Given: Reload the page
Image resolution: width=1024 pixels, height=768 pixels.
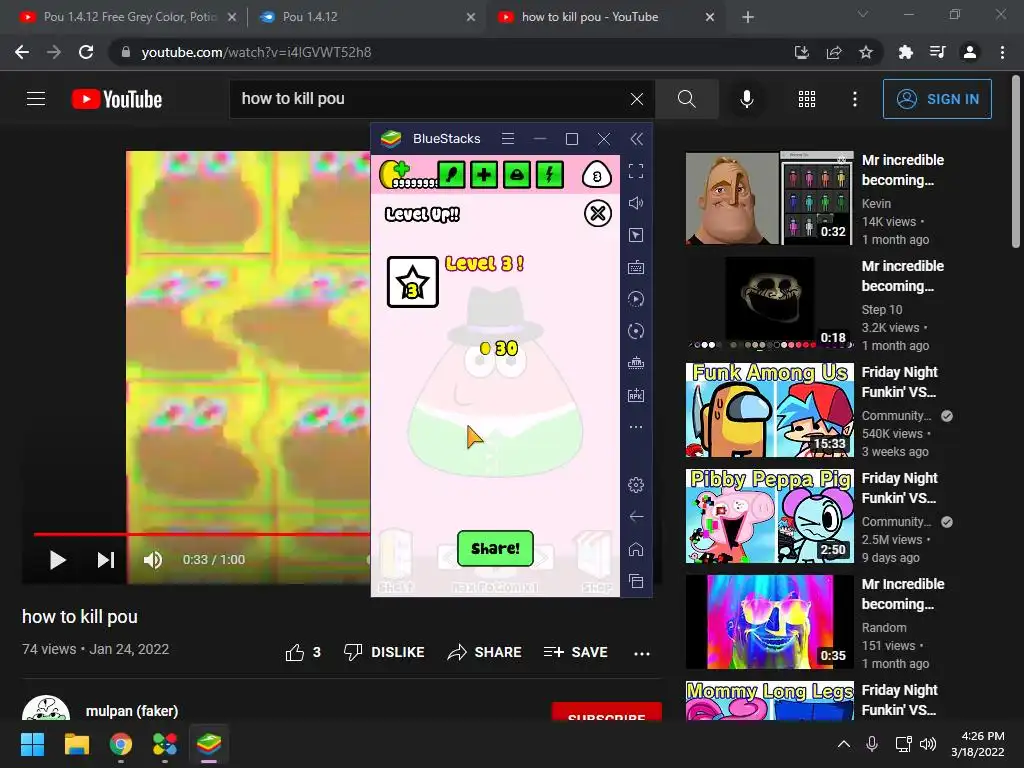Looking at the screenshot, I should point(86,52).
